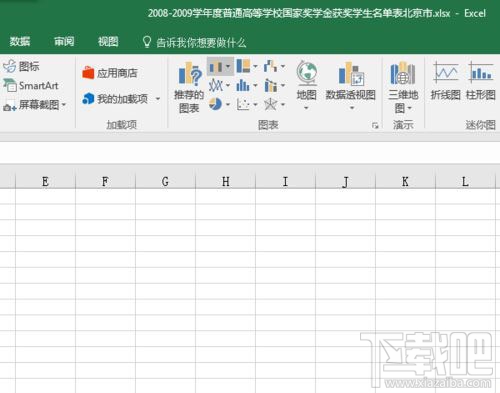Click the line or area chart icon
The height and width of the screenshot is (393, 500).
(x=215, y=86)
